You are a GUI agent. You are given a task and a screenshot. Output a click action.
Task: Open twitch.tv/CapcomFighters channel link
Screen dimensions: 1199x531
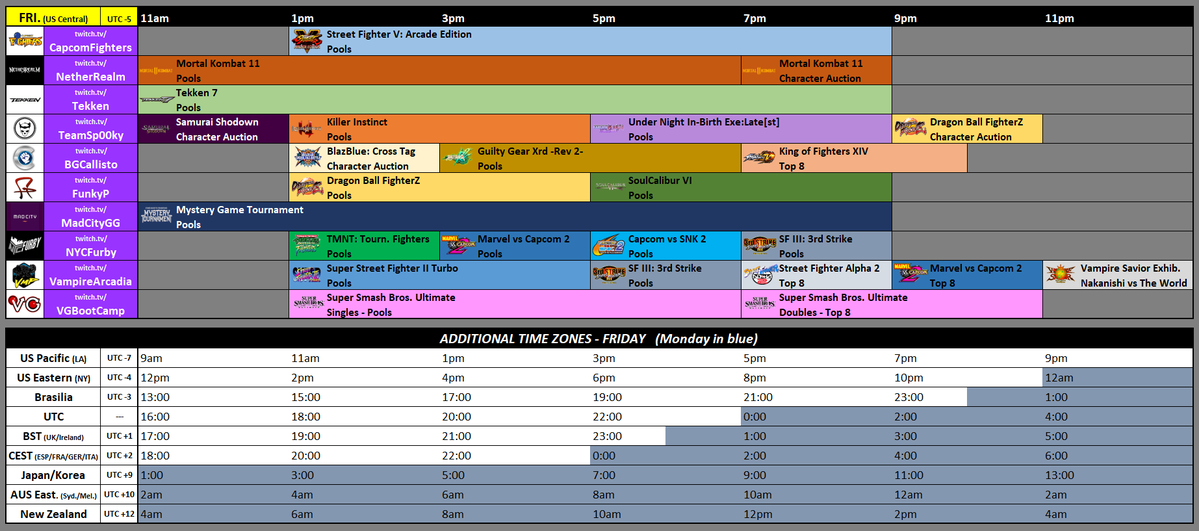pyautogui.click(x=90, y=41)
